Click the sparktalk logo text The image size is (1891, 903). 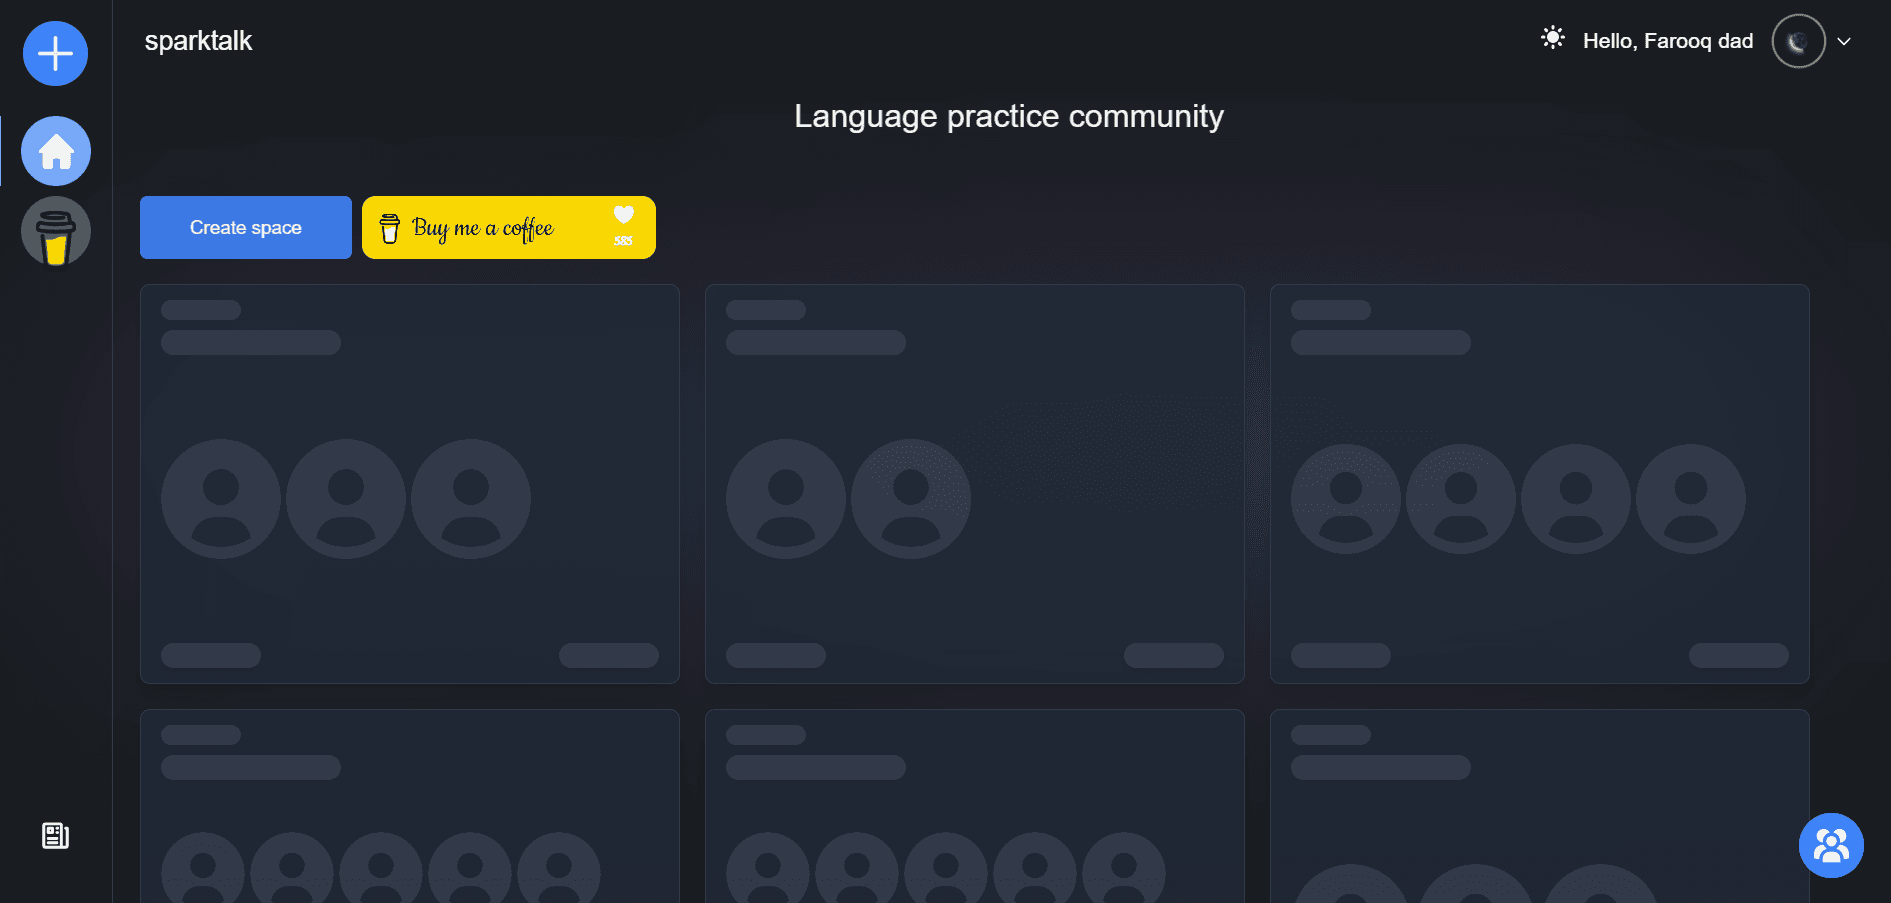(x=198, y=41)
